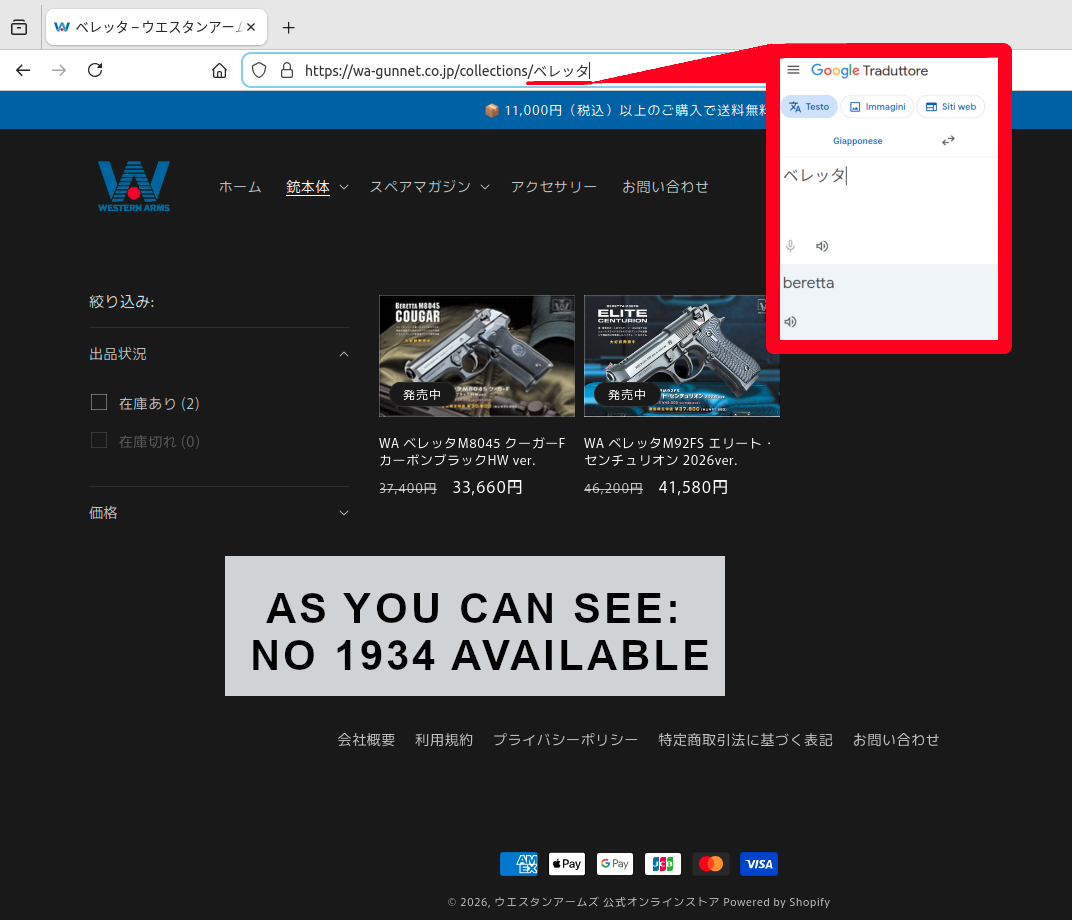
Task: Switch to the Immagini tab
Action: 877,107
